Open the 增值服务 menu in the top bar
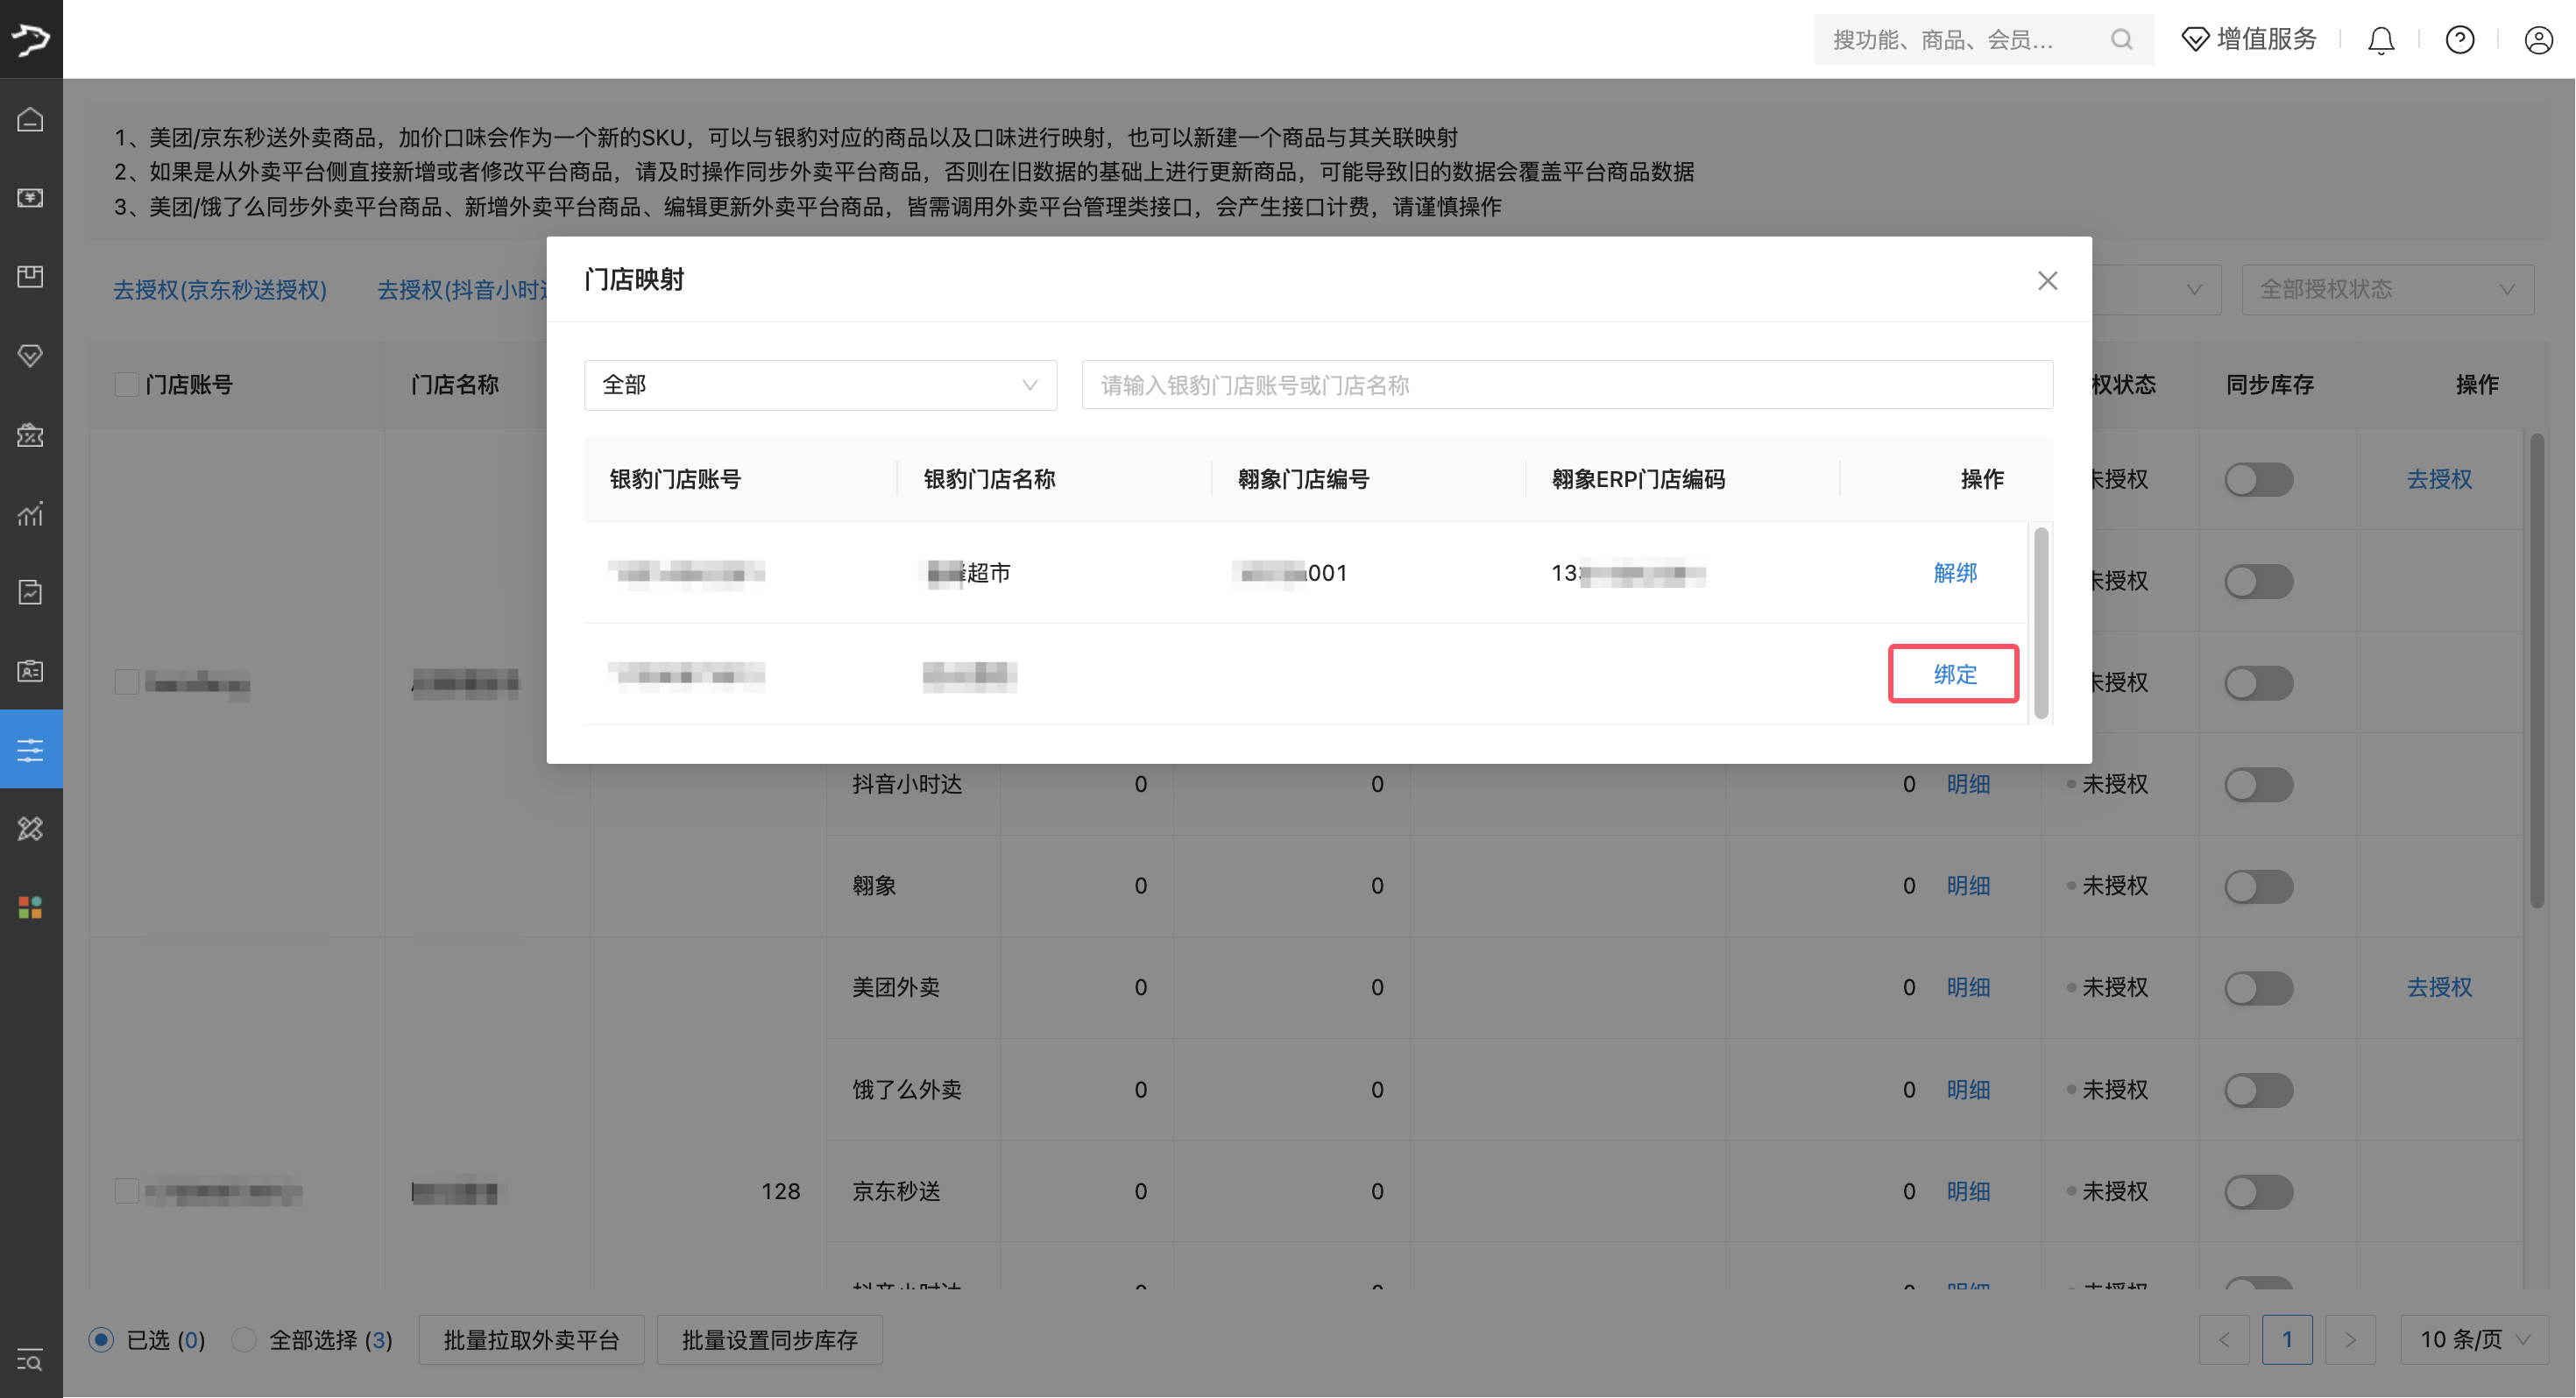Screen dimensions: 2576x1398 pyautogui.click(x=2248, y=39)
